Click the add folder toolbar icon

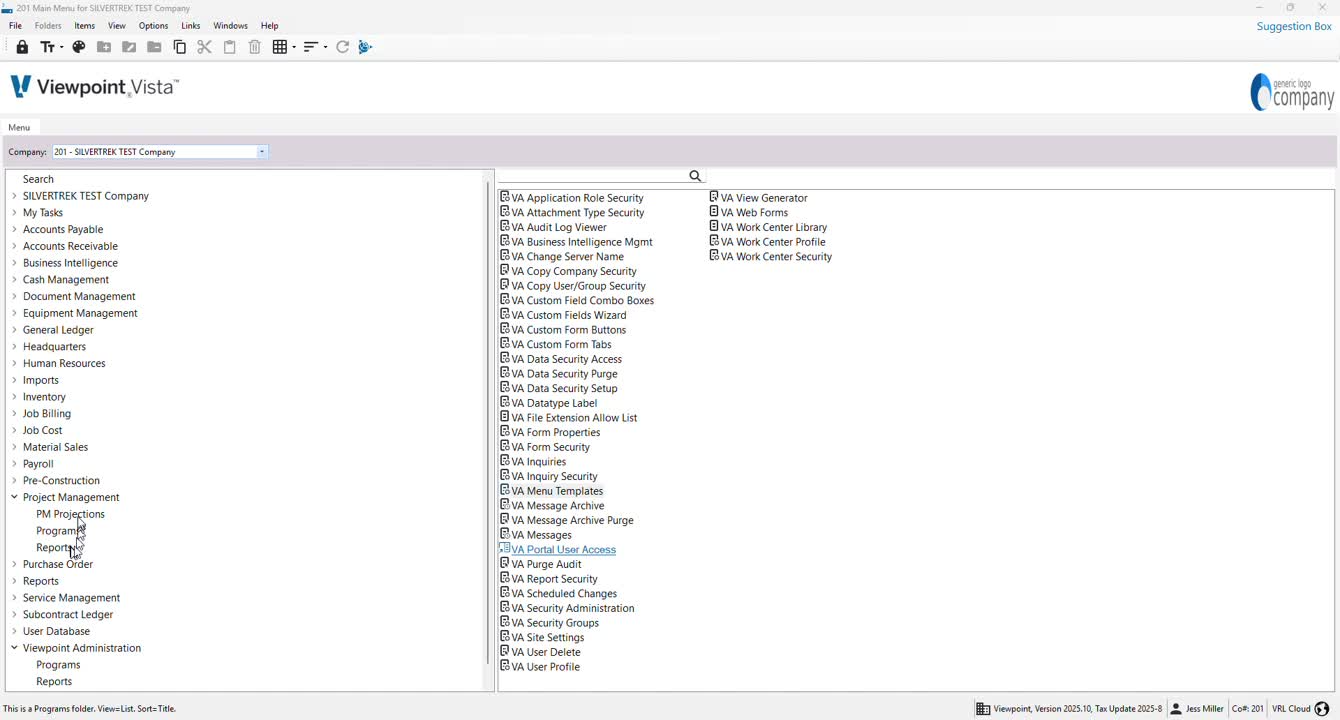104,47
